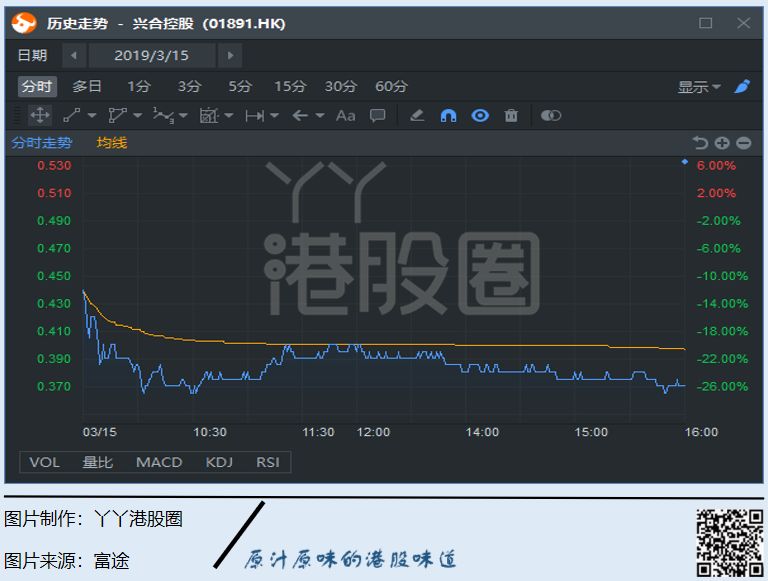Open range ruler tool dropdown
The image size is (768, 581).
[274, 116]
